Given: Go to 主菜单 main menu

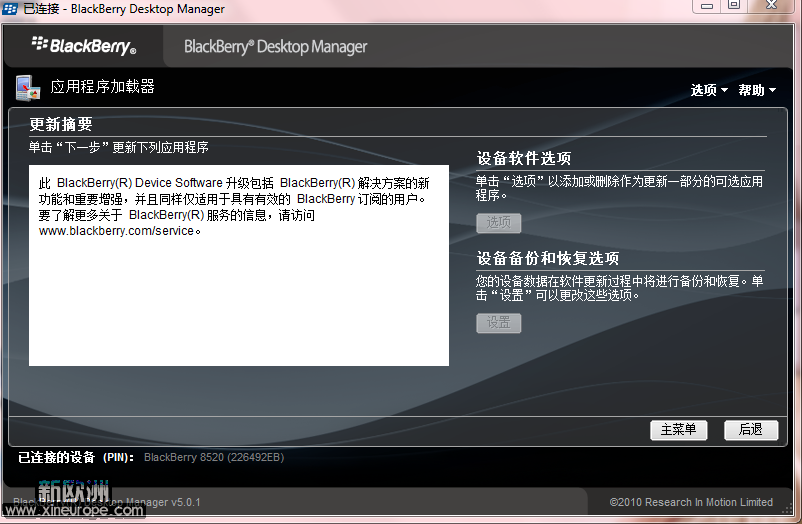Looking at the screenshot, I should tap(679, 430).
